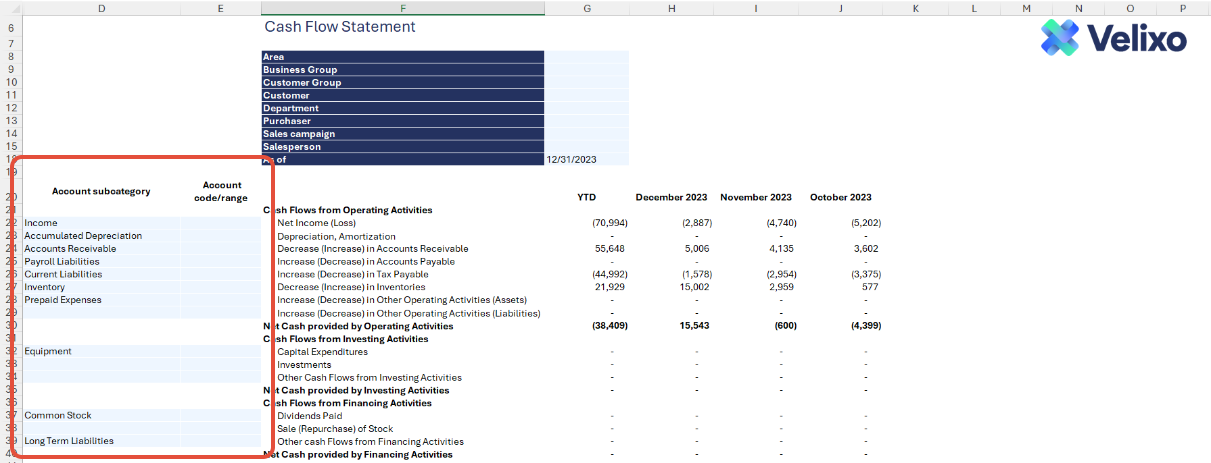Click the Depreciation, Amortization row label

(x=336, y=236)
